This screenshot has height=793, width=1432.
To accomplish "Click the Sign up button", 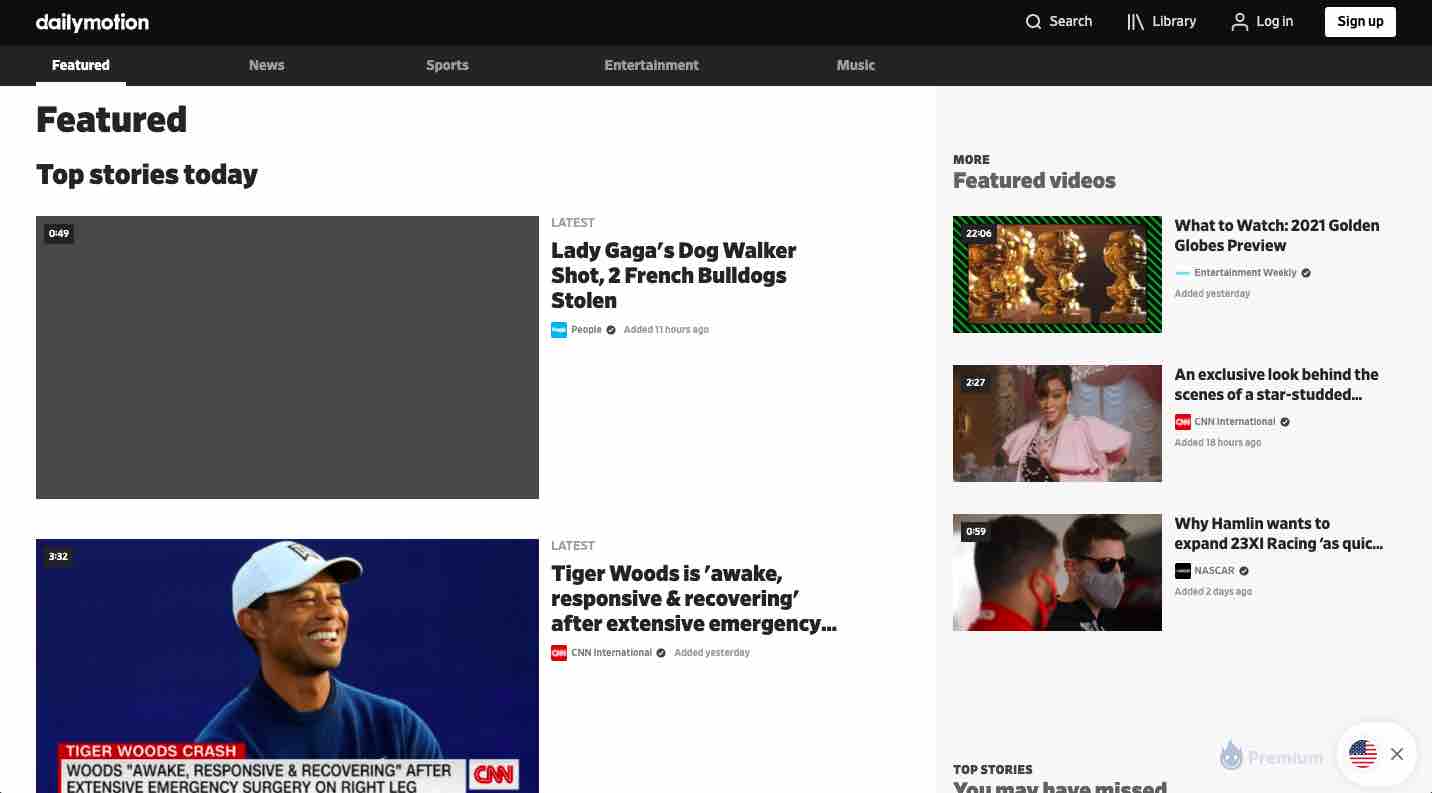I will (1360, 22).
